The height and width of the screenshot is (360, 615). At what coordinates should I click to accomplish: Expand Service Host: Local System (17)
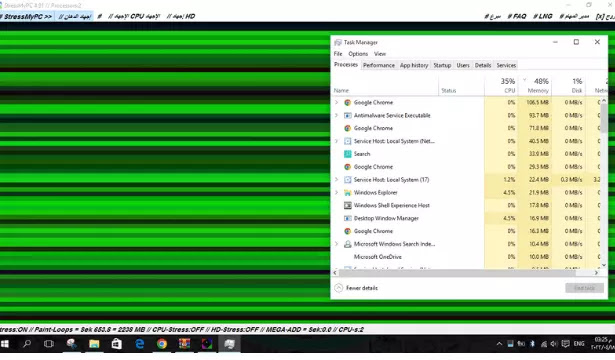pos(336,180)
